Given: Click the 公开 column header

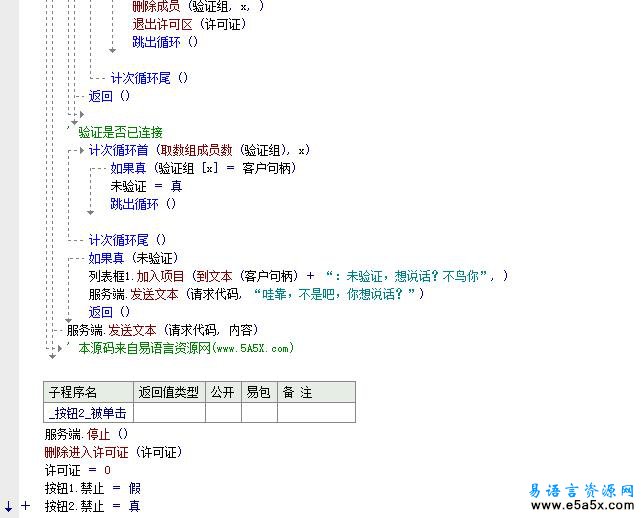Looking at the screenshot, I should pyautogui.click(x=223, y=392).
